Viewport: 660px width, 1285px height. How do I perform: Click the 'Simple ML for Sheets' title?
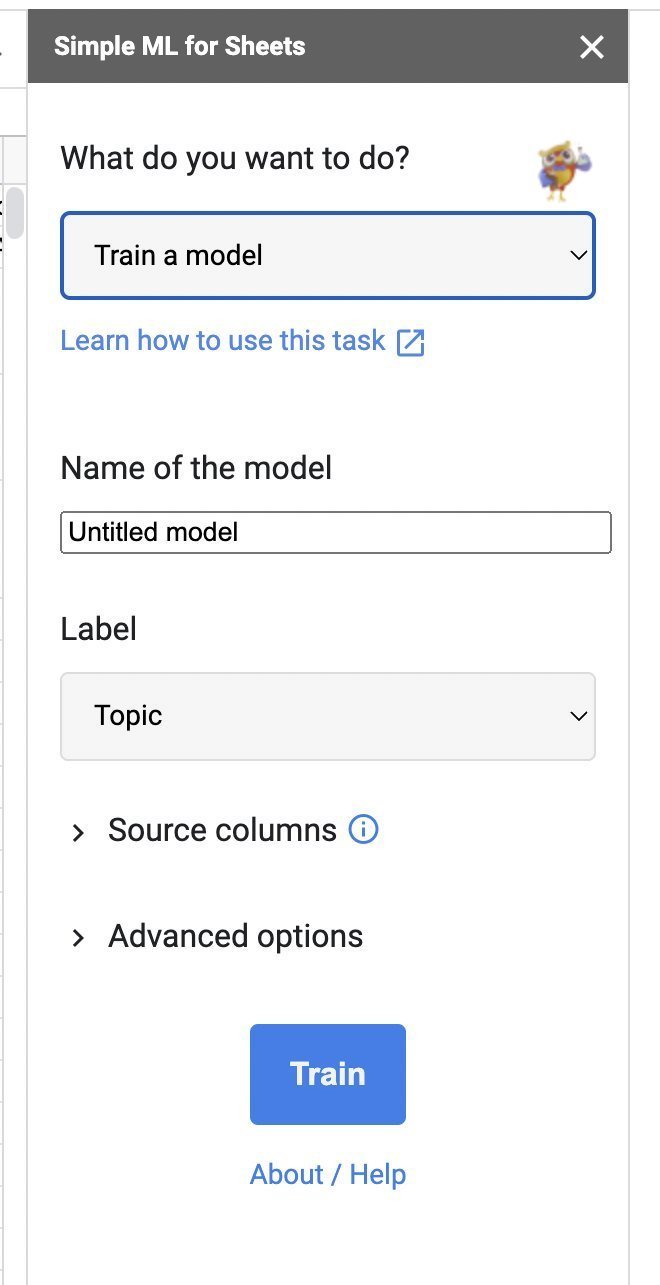tap(180, 46)
